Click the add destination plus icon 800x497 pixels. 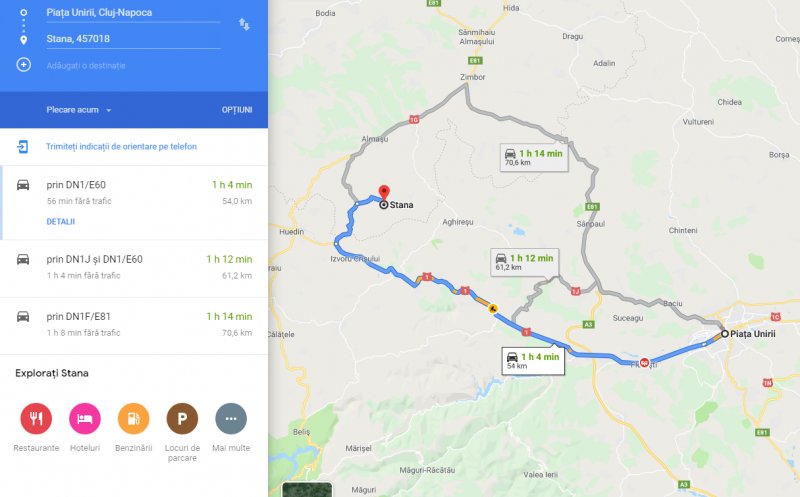tap(23, 65)
